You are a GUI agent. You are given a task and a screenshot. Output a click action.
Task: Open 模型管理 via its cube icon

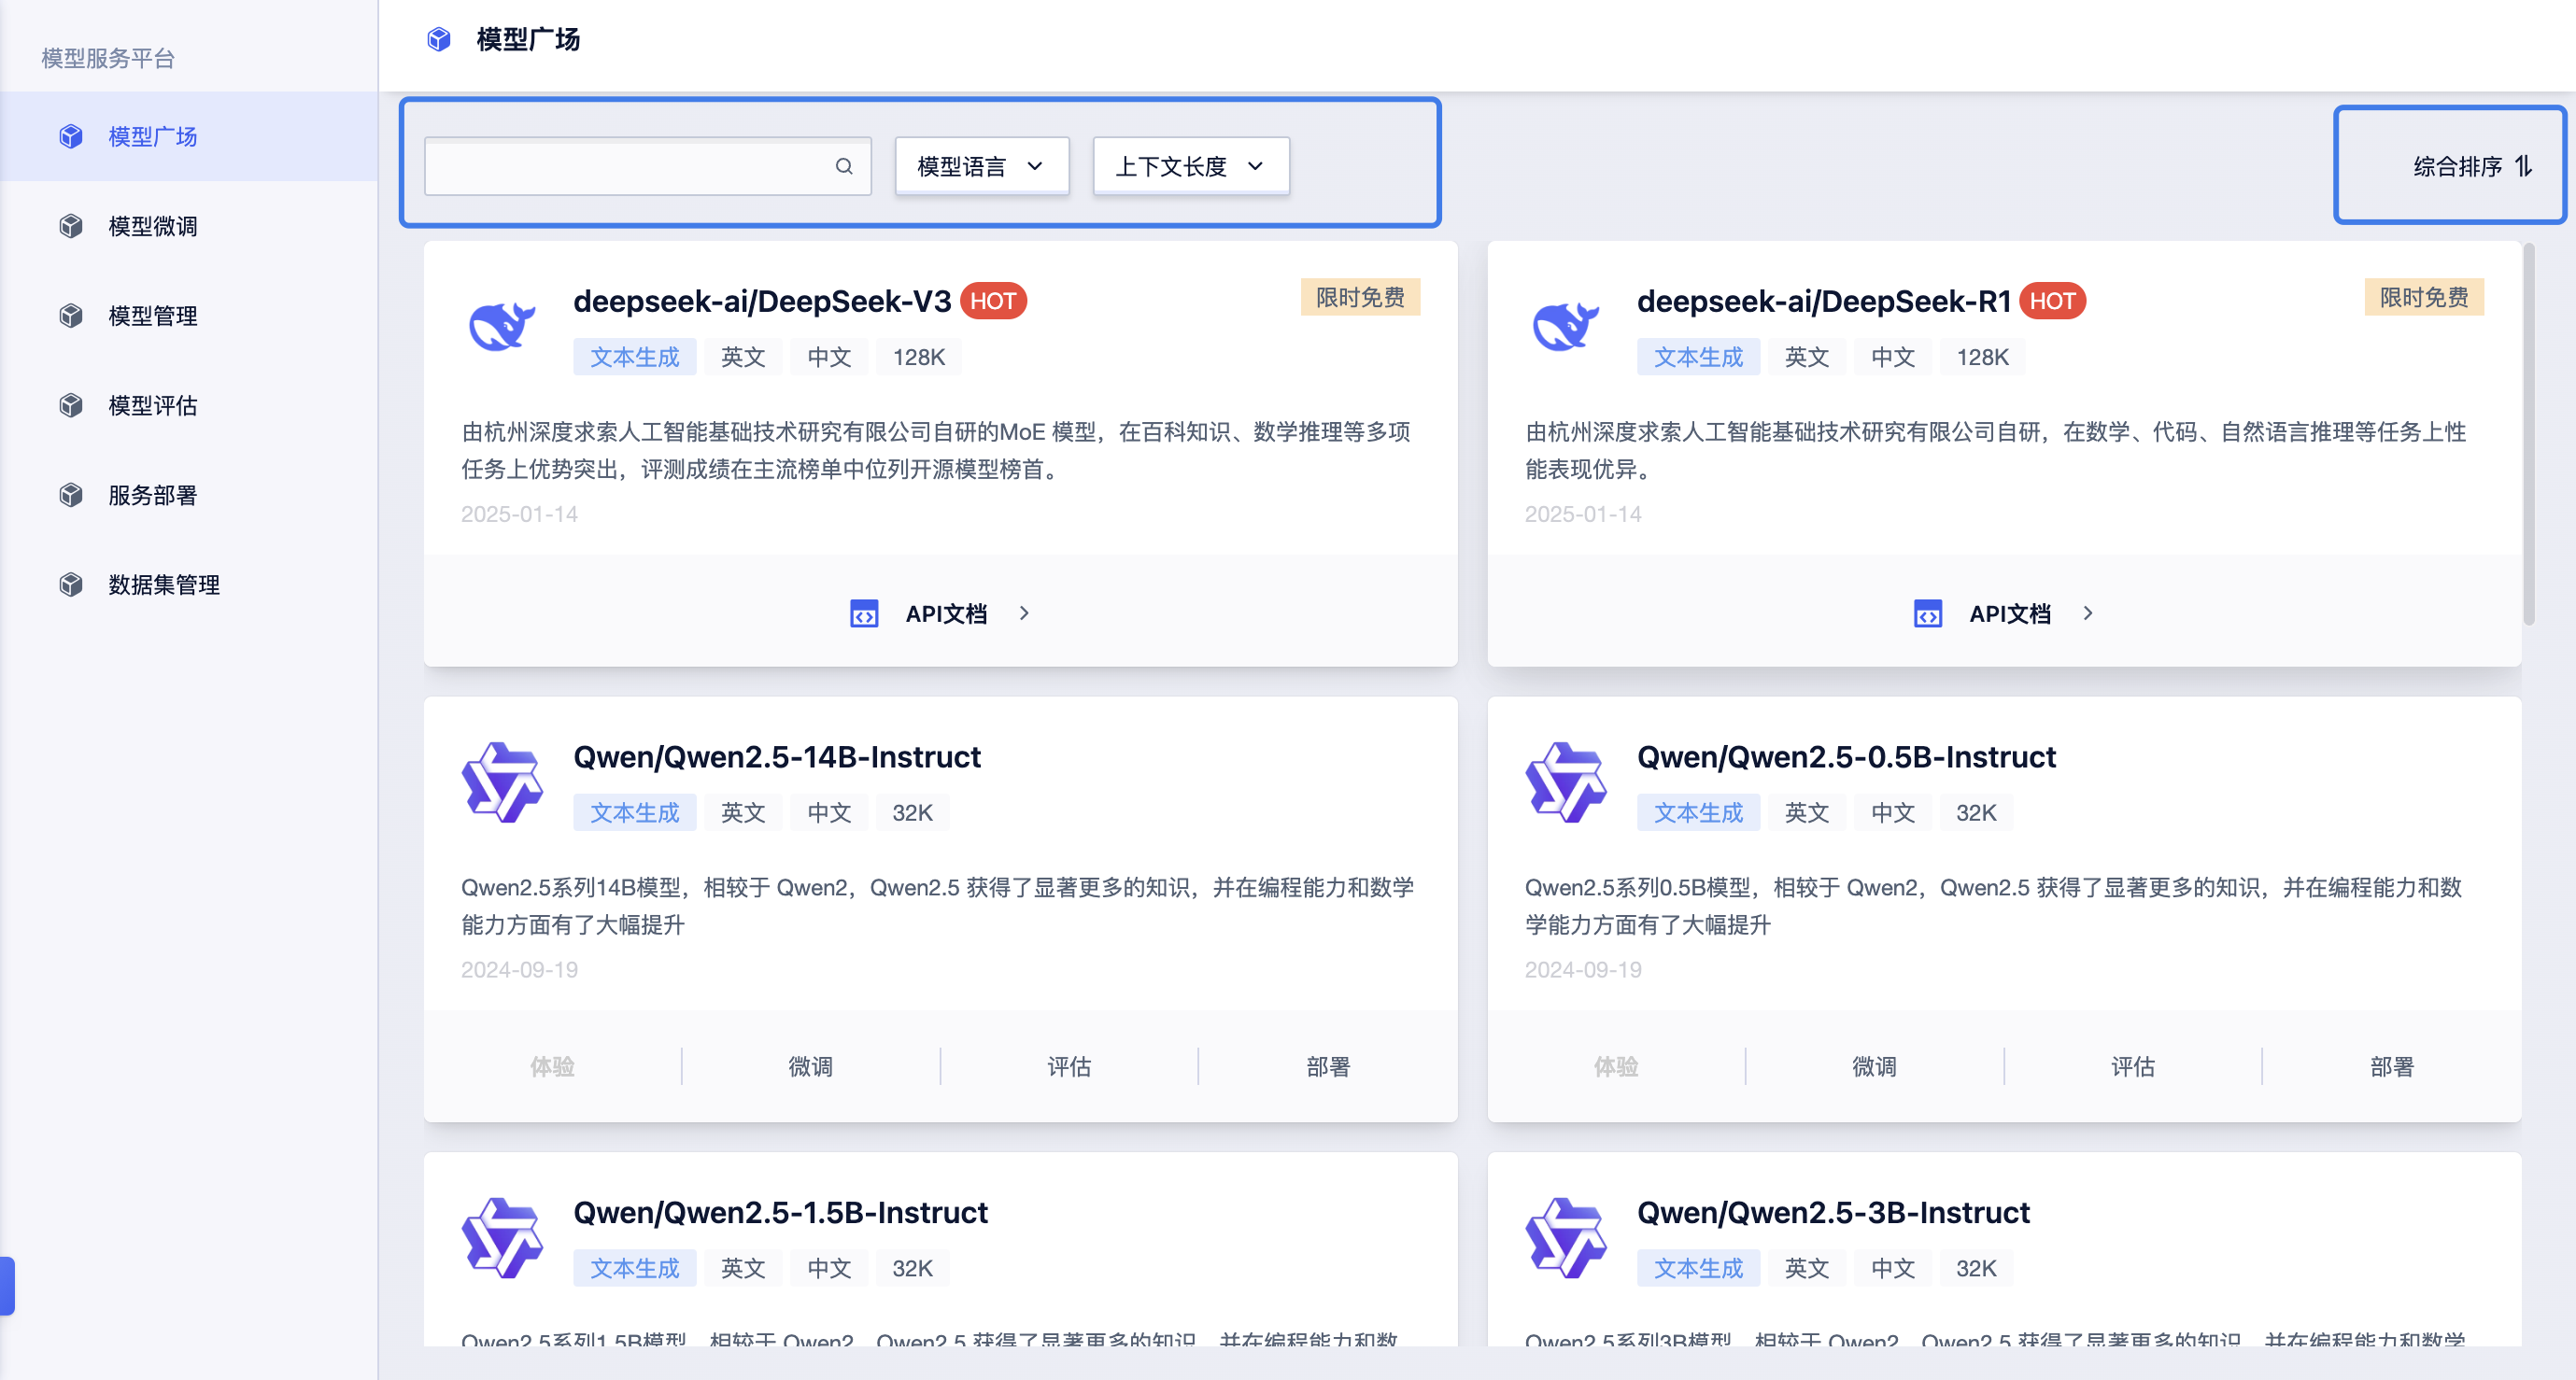point(71,315)
